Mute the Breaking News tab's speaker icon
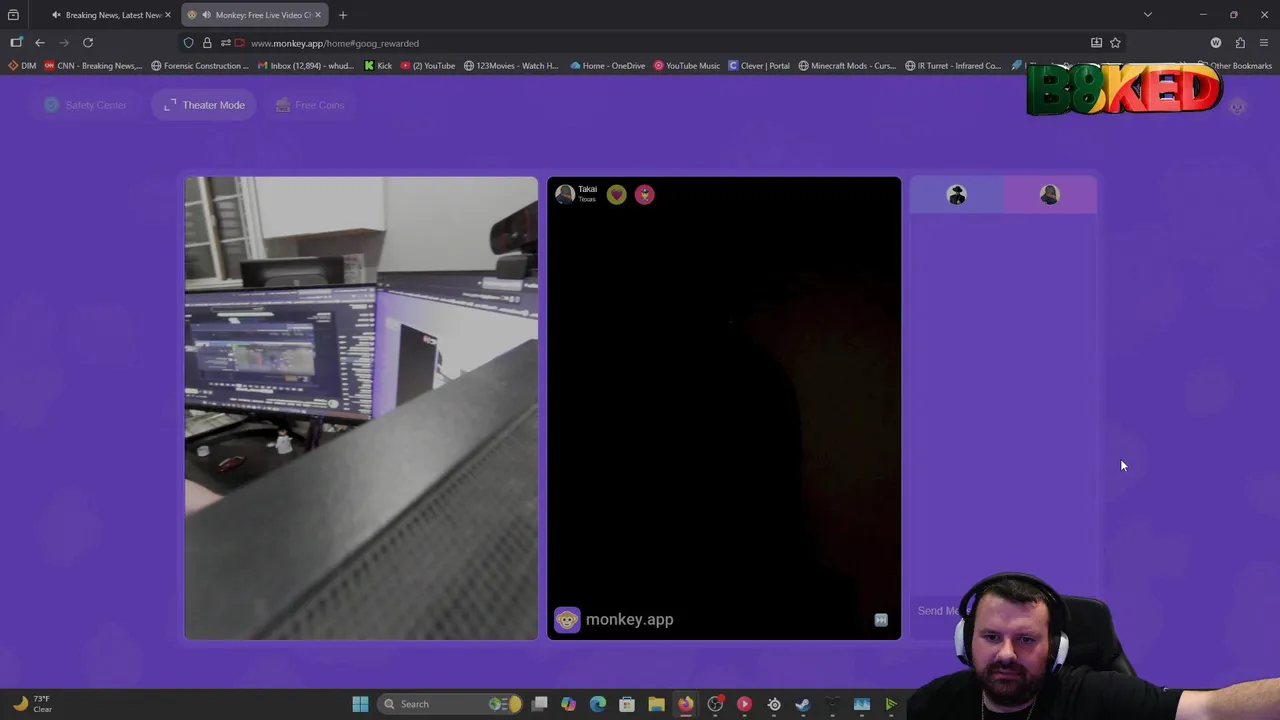The width and height of the screenshot is (1280, 720). click(56, 15)
